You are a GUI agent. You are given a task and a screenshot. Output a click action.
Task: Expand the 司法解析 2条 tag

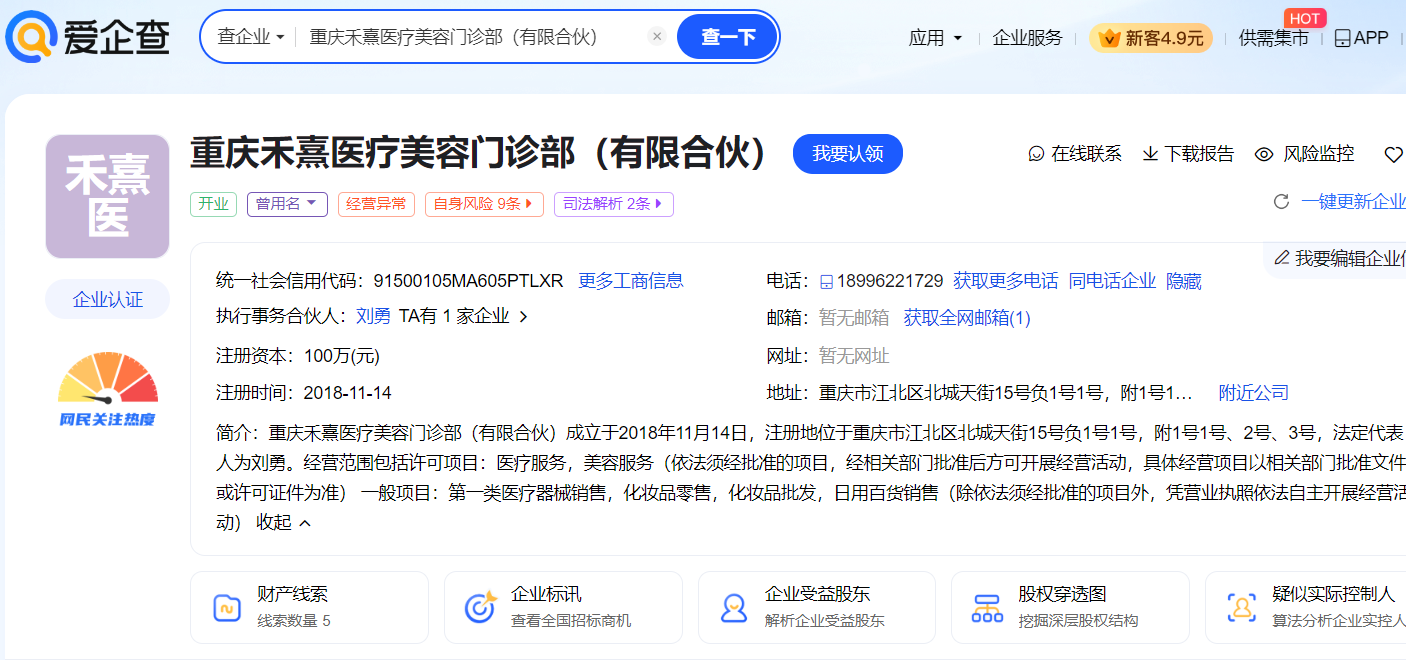point(613,204)
